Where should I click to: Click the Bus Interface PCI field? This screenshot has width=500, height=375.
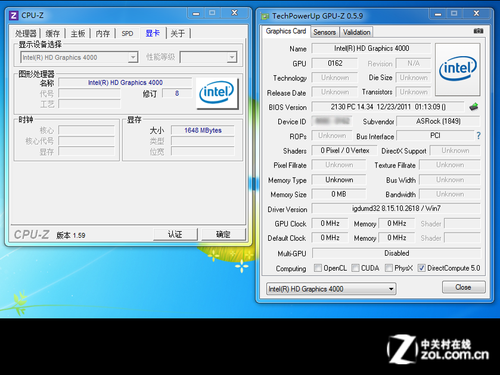click(x=435, y=136)
